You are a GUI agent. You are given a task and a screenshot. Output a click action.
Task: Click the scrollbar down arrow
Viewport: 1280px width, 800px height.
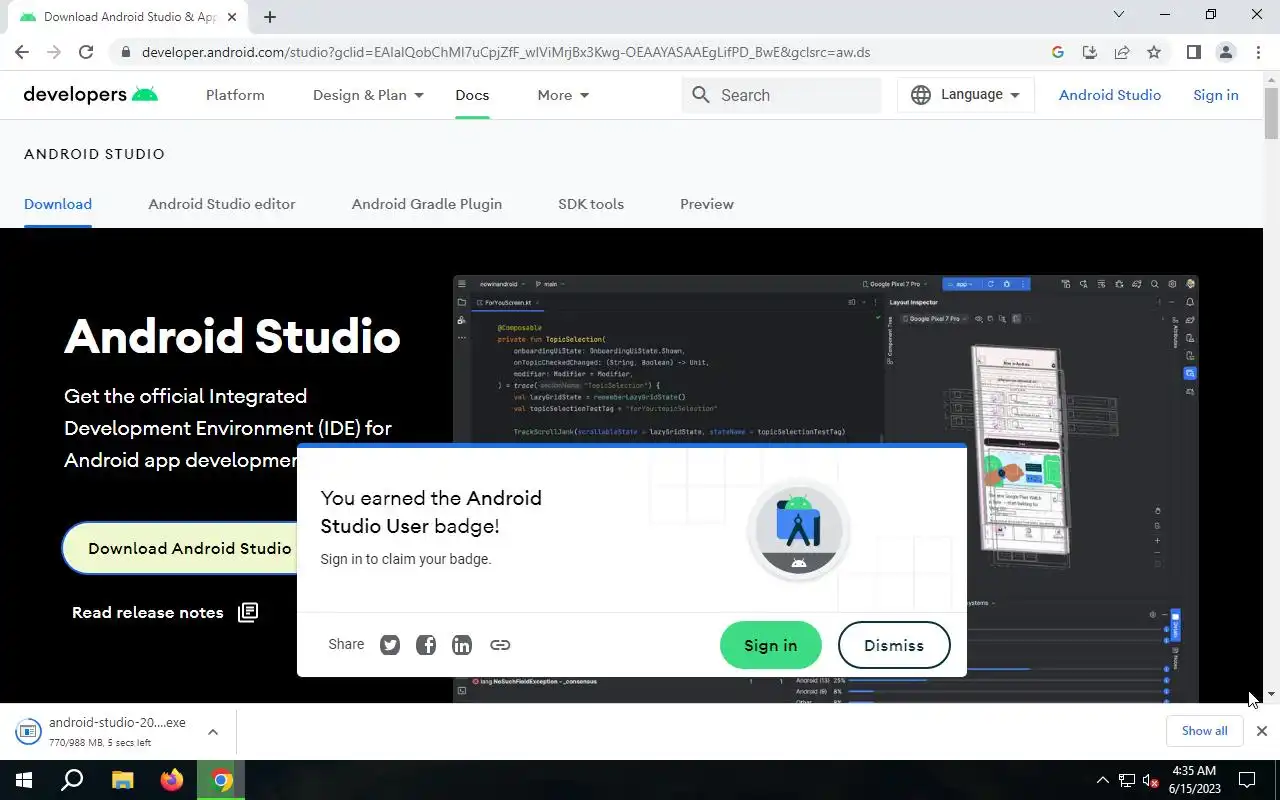(1271, 694)
